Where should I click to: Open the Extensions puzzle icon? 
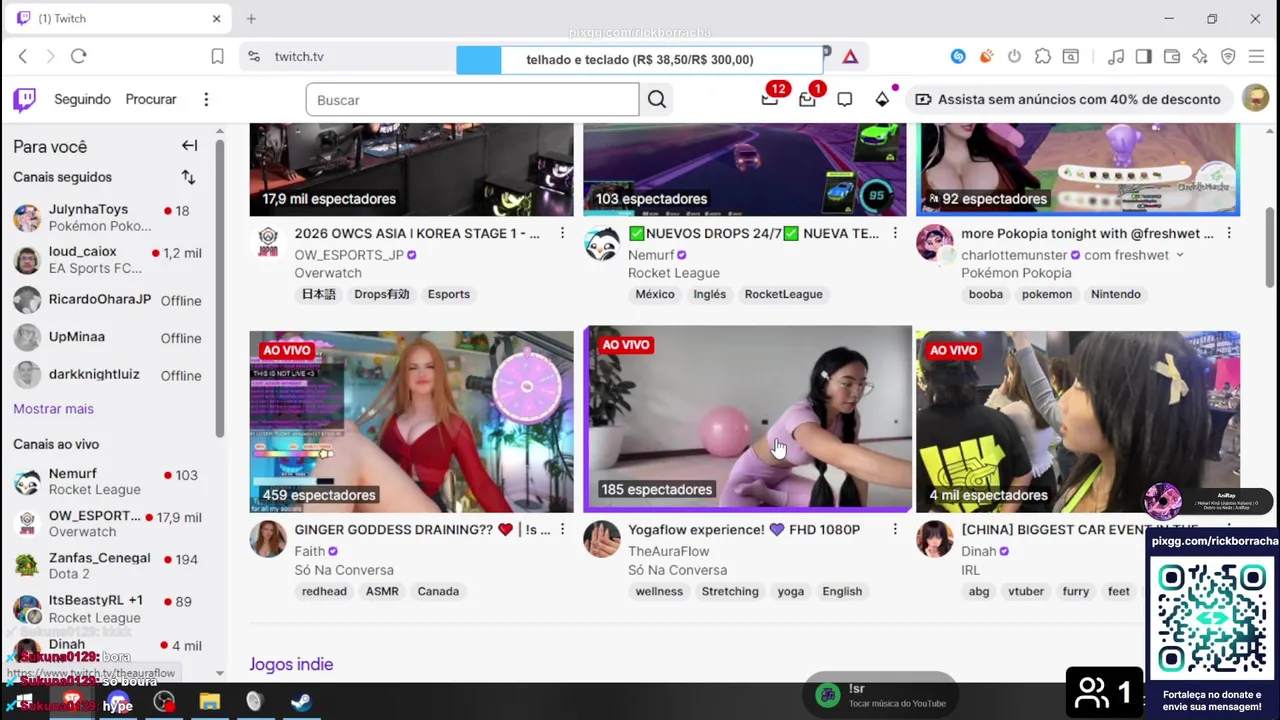click(1043, 57)
